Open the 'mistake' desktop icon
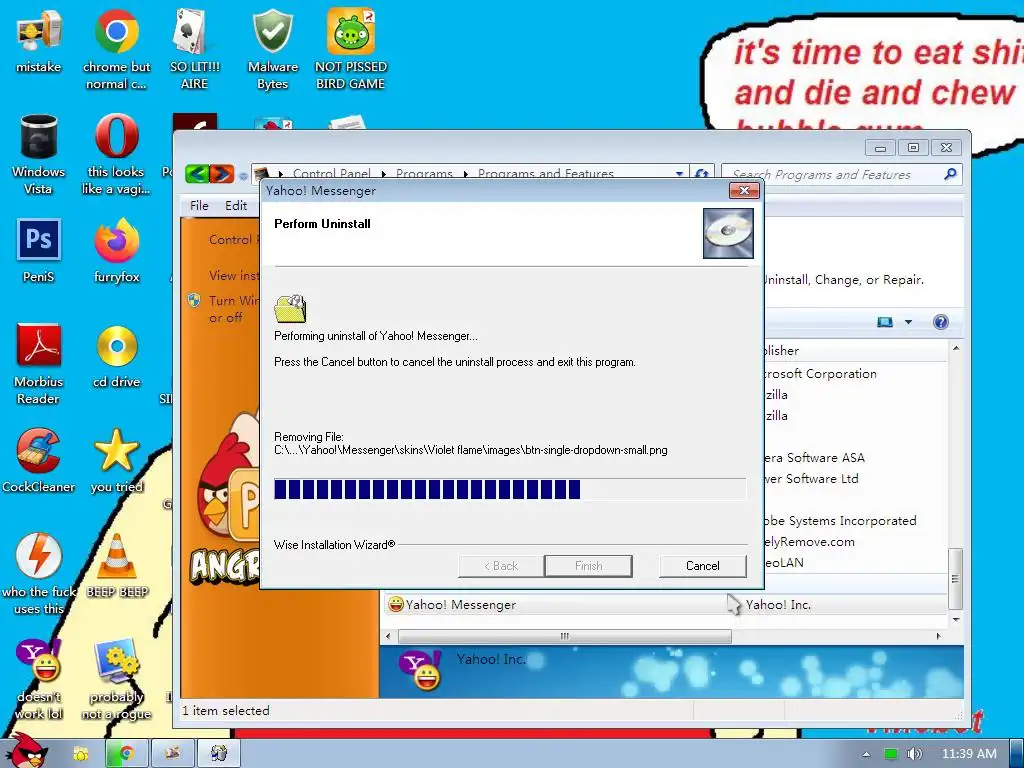This screenshot has width=1024, height=768. tap(38, 40)
